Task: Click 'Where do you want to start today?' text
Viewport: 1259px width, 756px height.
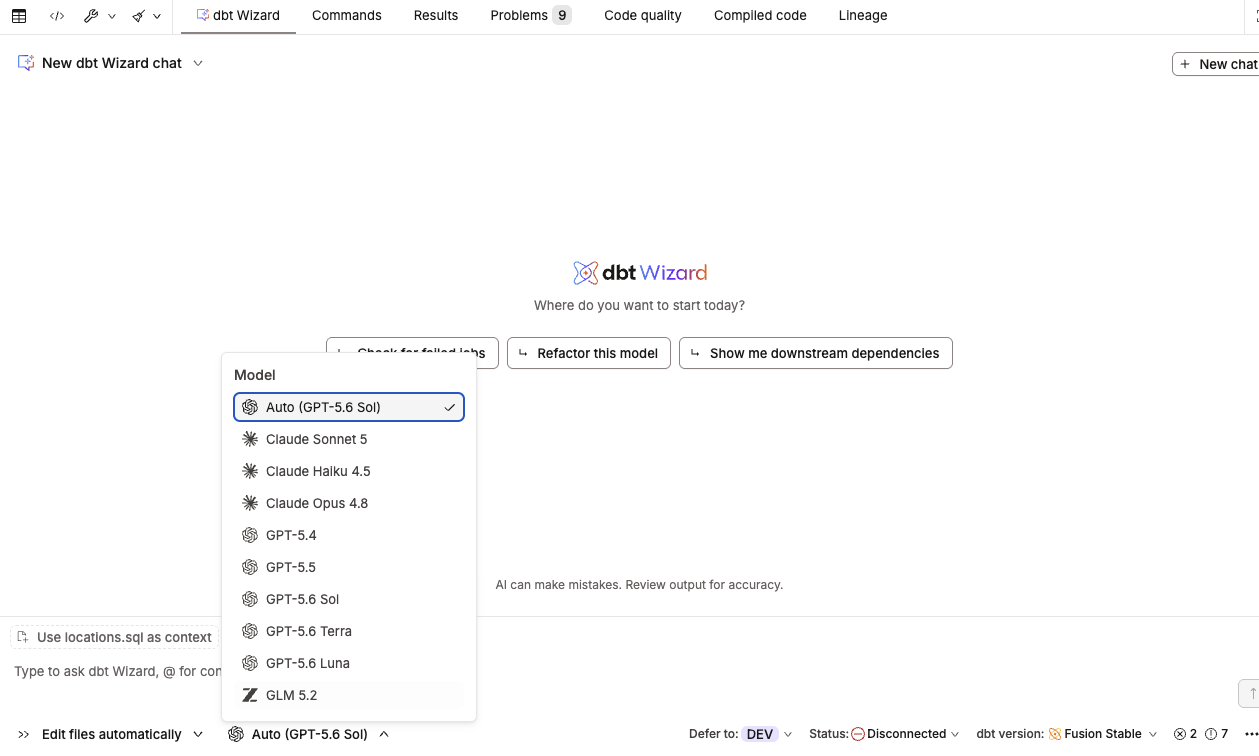Action: 639,305
